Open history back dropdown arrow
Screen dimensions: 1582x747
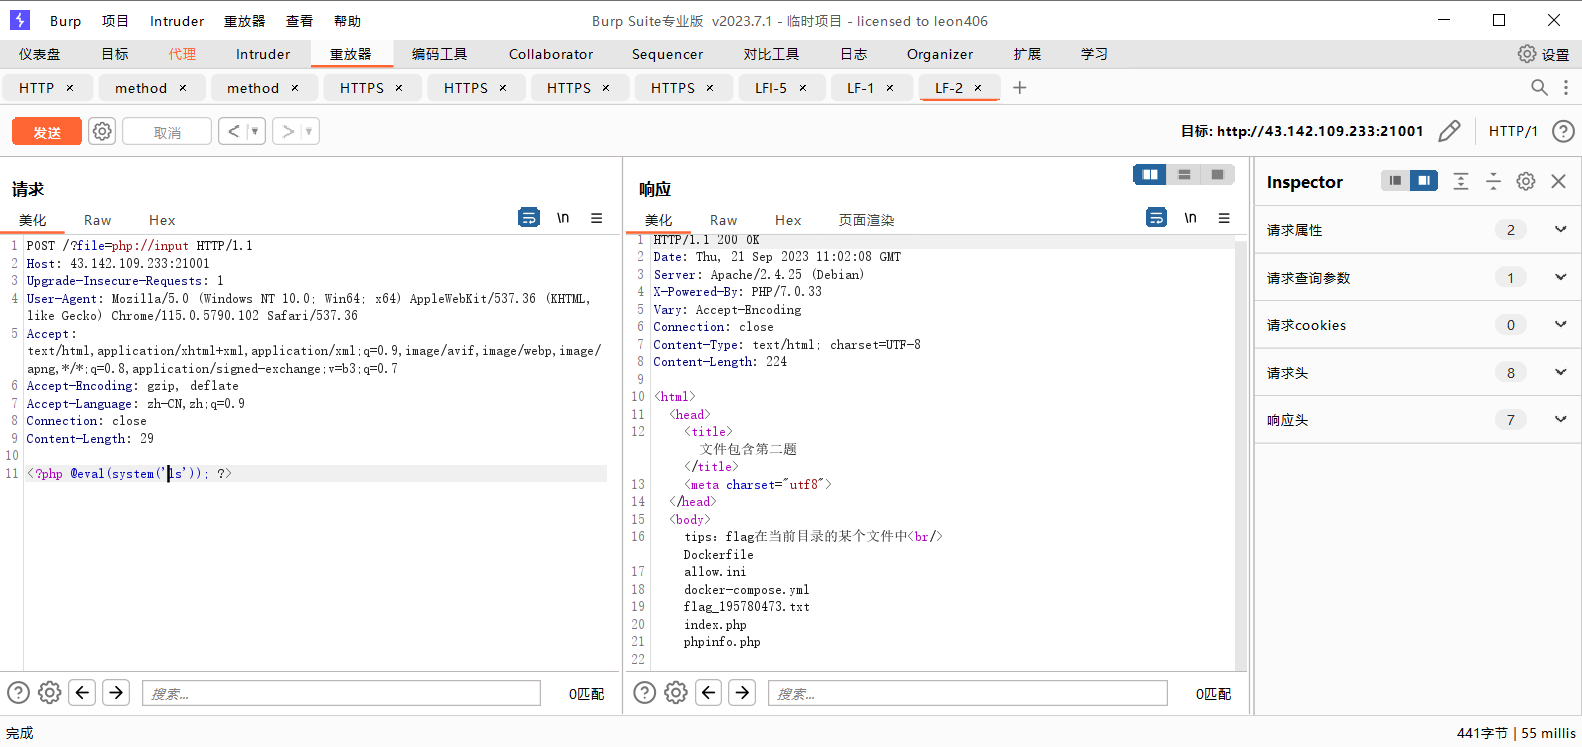point(254,131)
